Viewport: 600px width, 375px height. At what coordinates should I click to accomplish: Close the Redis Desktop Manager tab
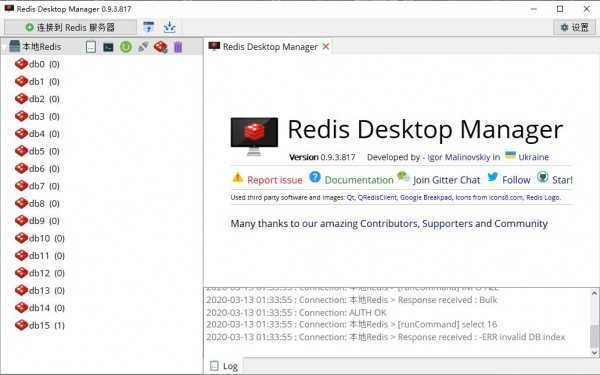(326, 47)
